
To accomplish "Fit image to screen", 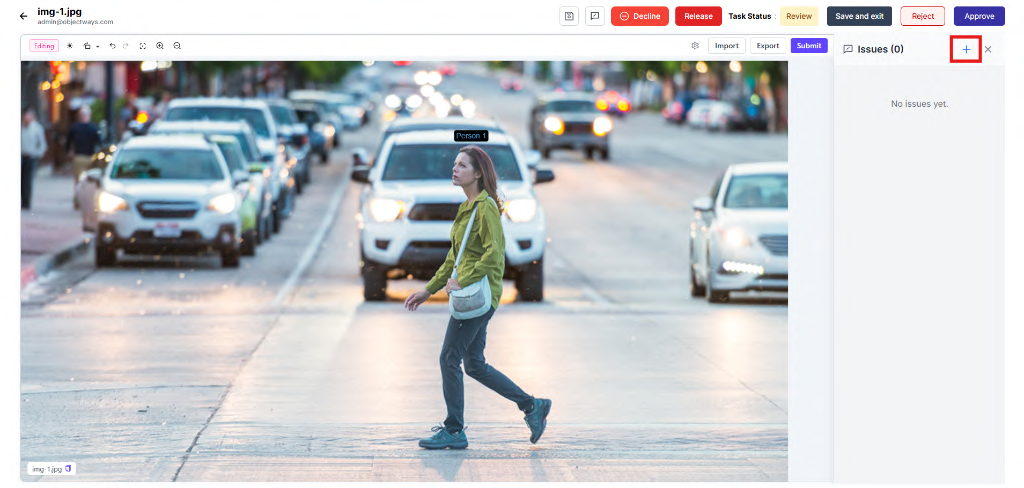I will click(x=142, y=46).
